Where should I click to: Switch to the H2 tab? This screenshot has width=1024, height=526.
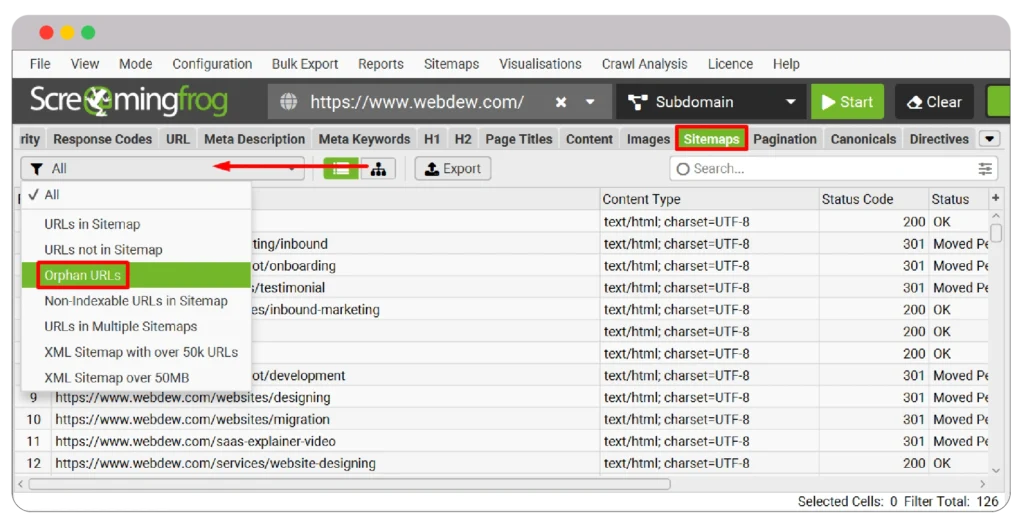tap(463, 139)
